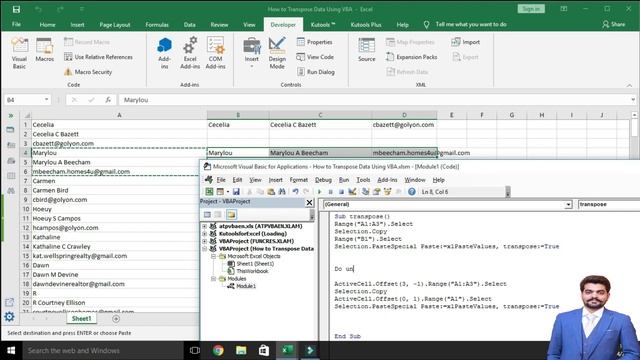Click the Windows Start button
This screenshot has height=360, width=640.
click(x=11, y=350)
